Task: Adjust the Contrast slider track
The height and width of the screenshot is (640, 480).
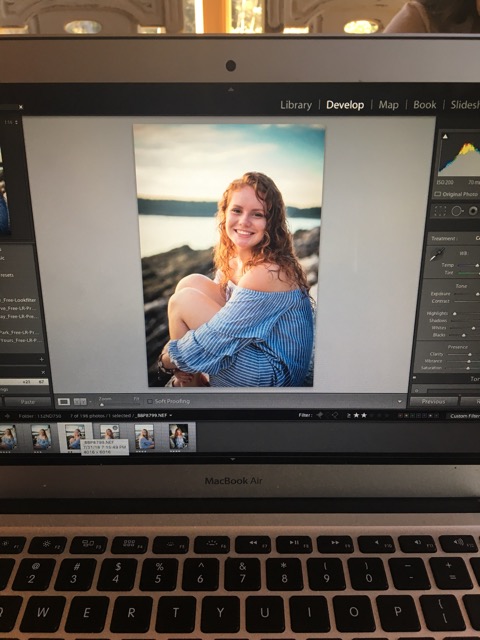Action: coord(467,301)
